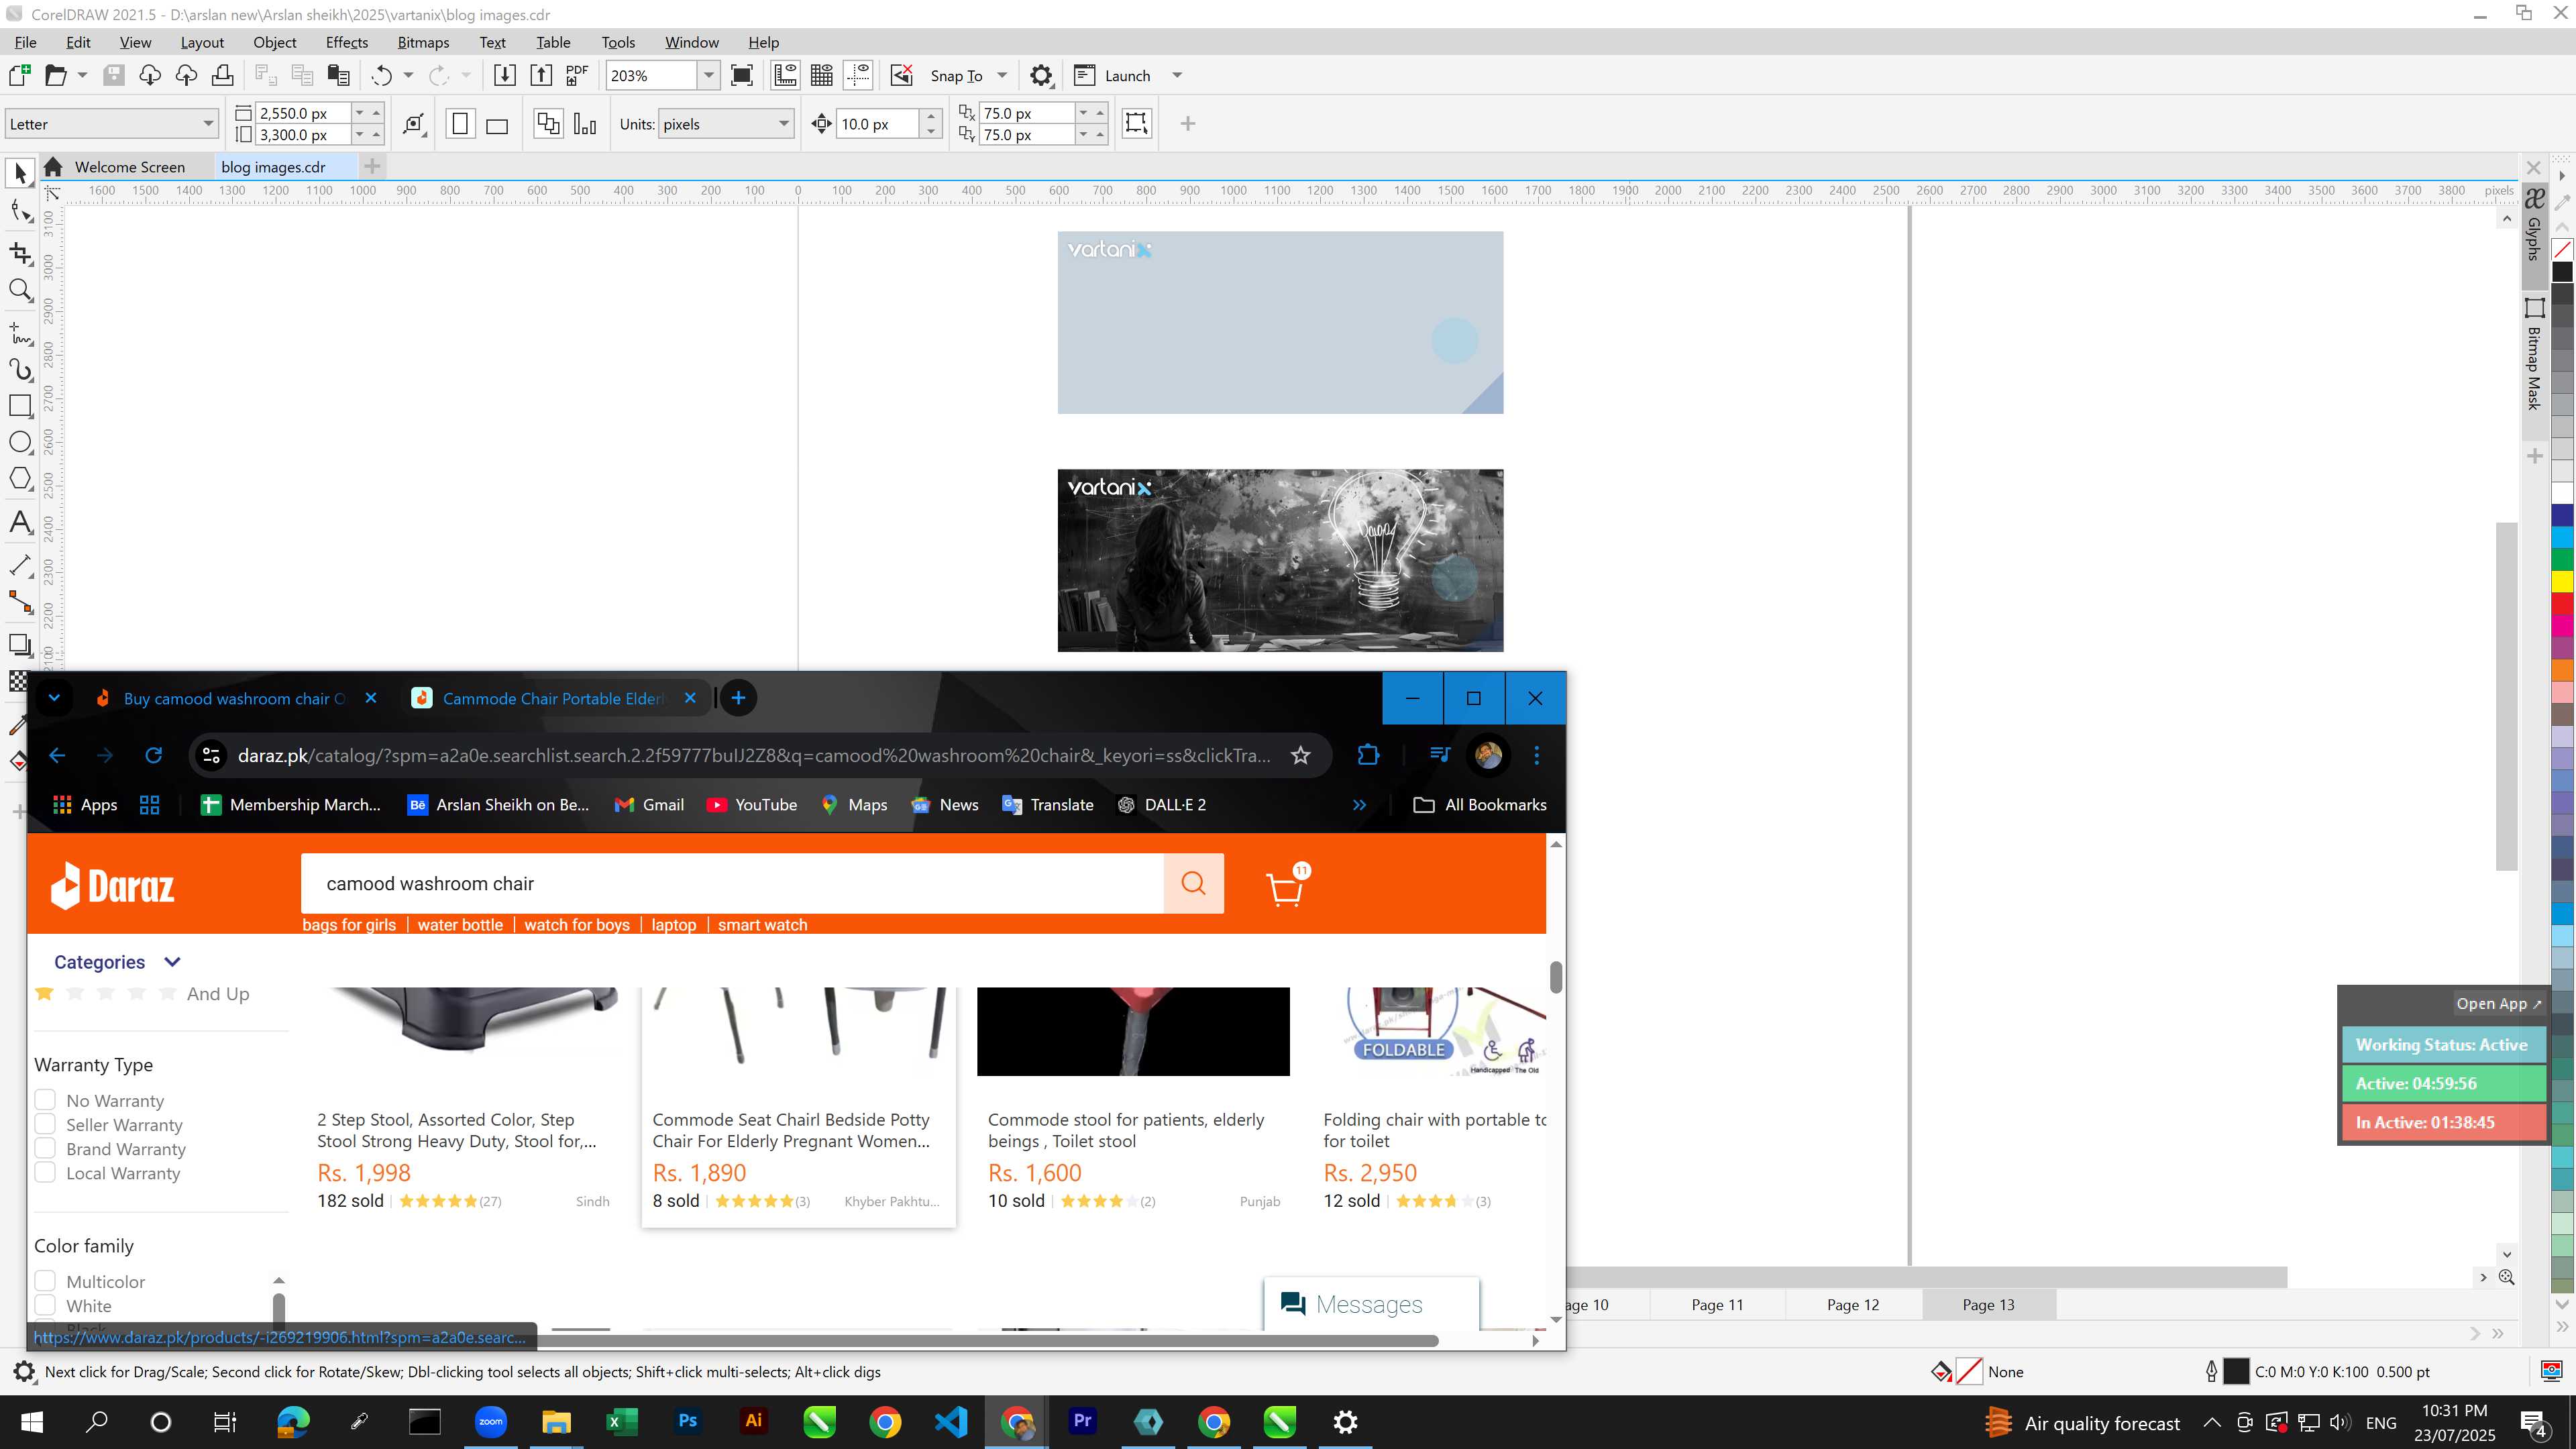Screen dimensions: 2576x1449
Task: Click the water bottle suggestion link
Action: (460, 925)
